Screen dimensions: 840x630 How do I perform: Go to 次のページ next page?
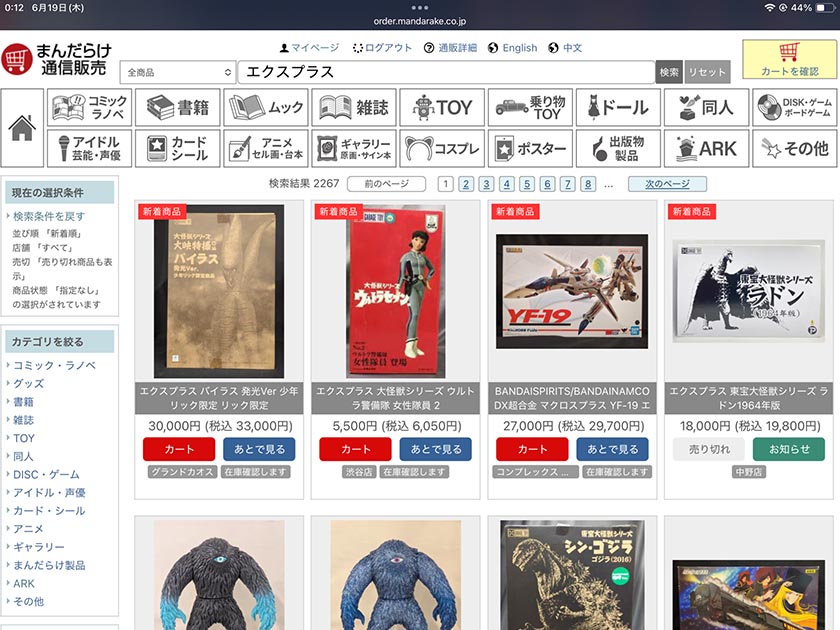tap(667, 184)
